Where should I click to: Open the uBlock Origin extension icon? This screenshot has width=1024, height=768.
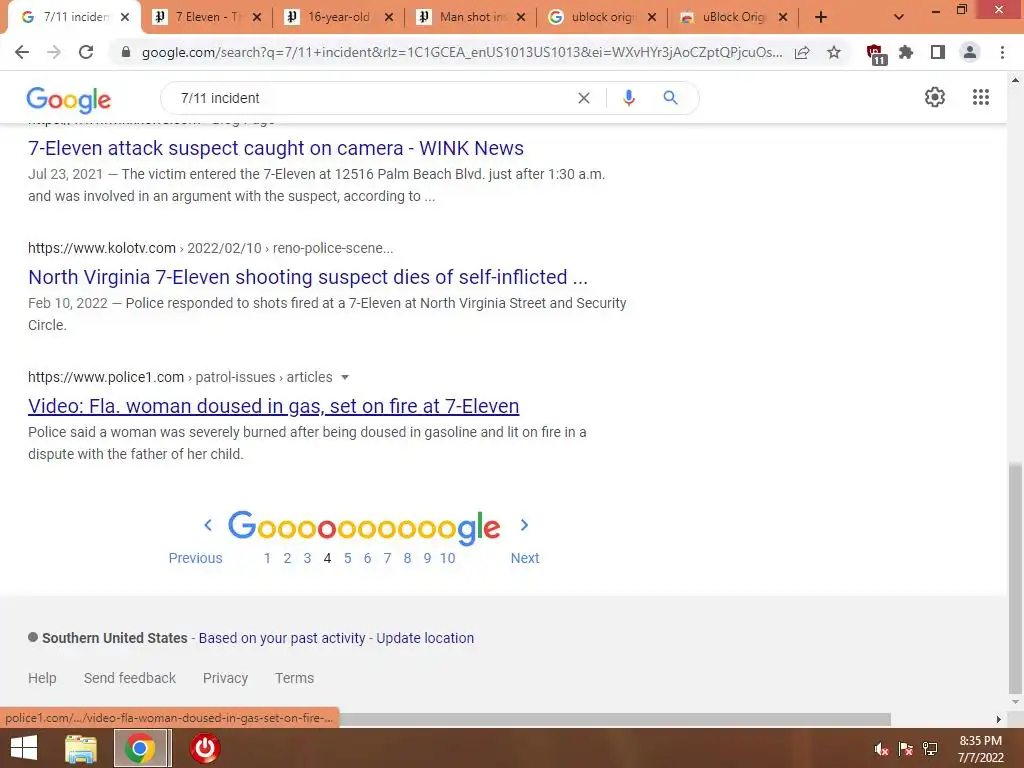[x=876, y=54]
